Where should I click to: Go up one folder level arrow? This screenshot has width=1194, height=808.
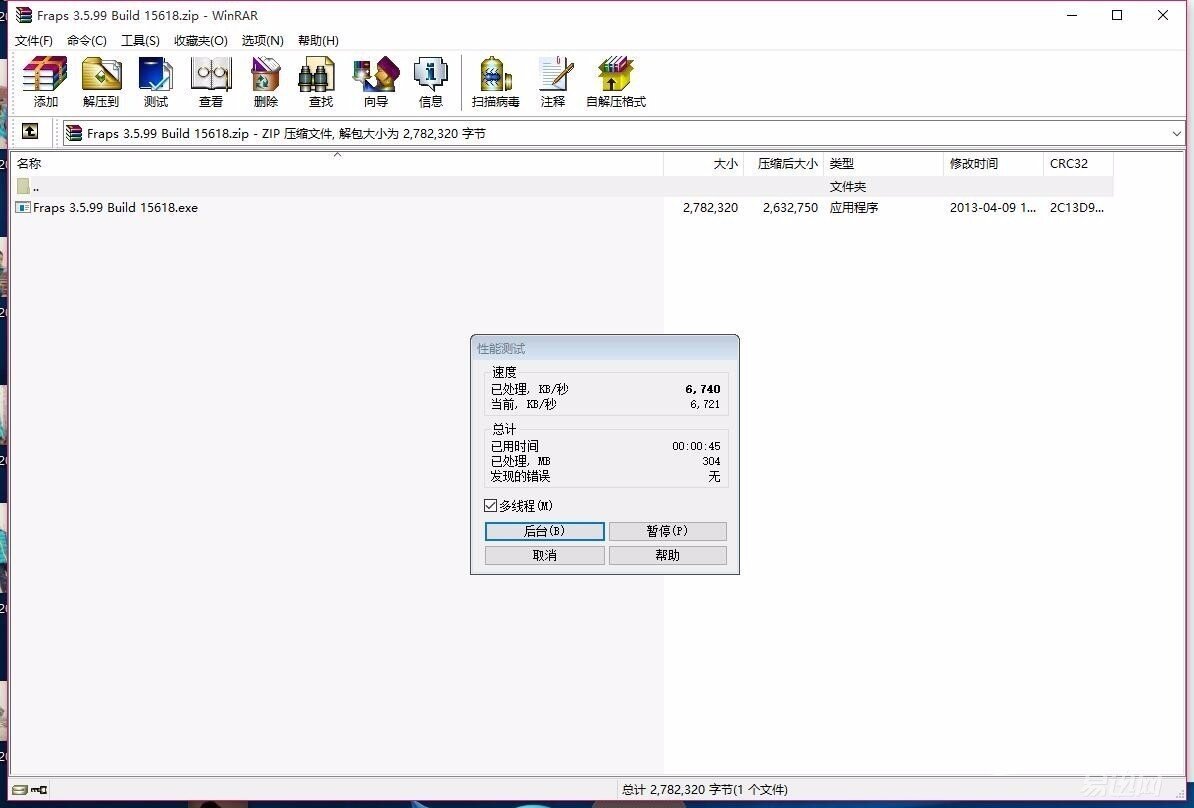[30, 132]
